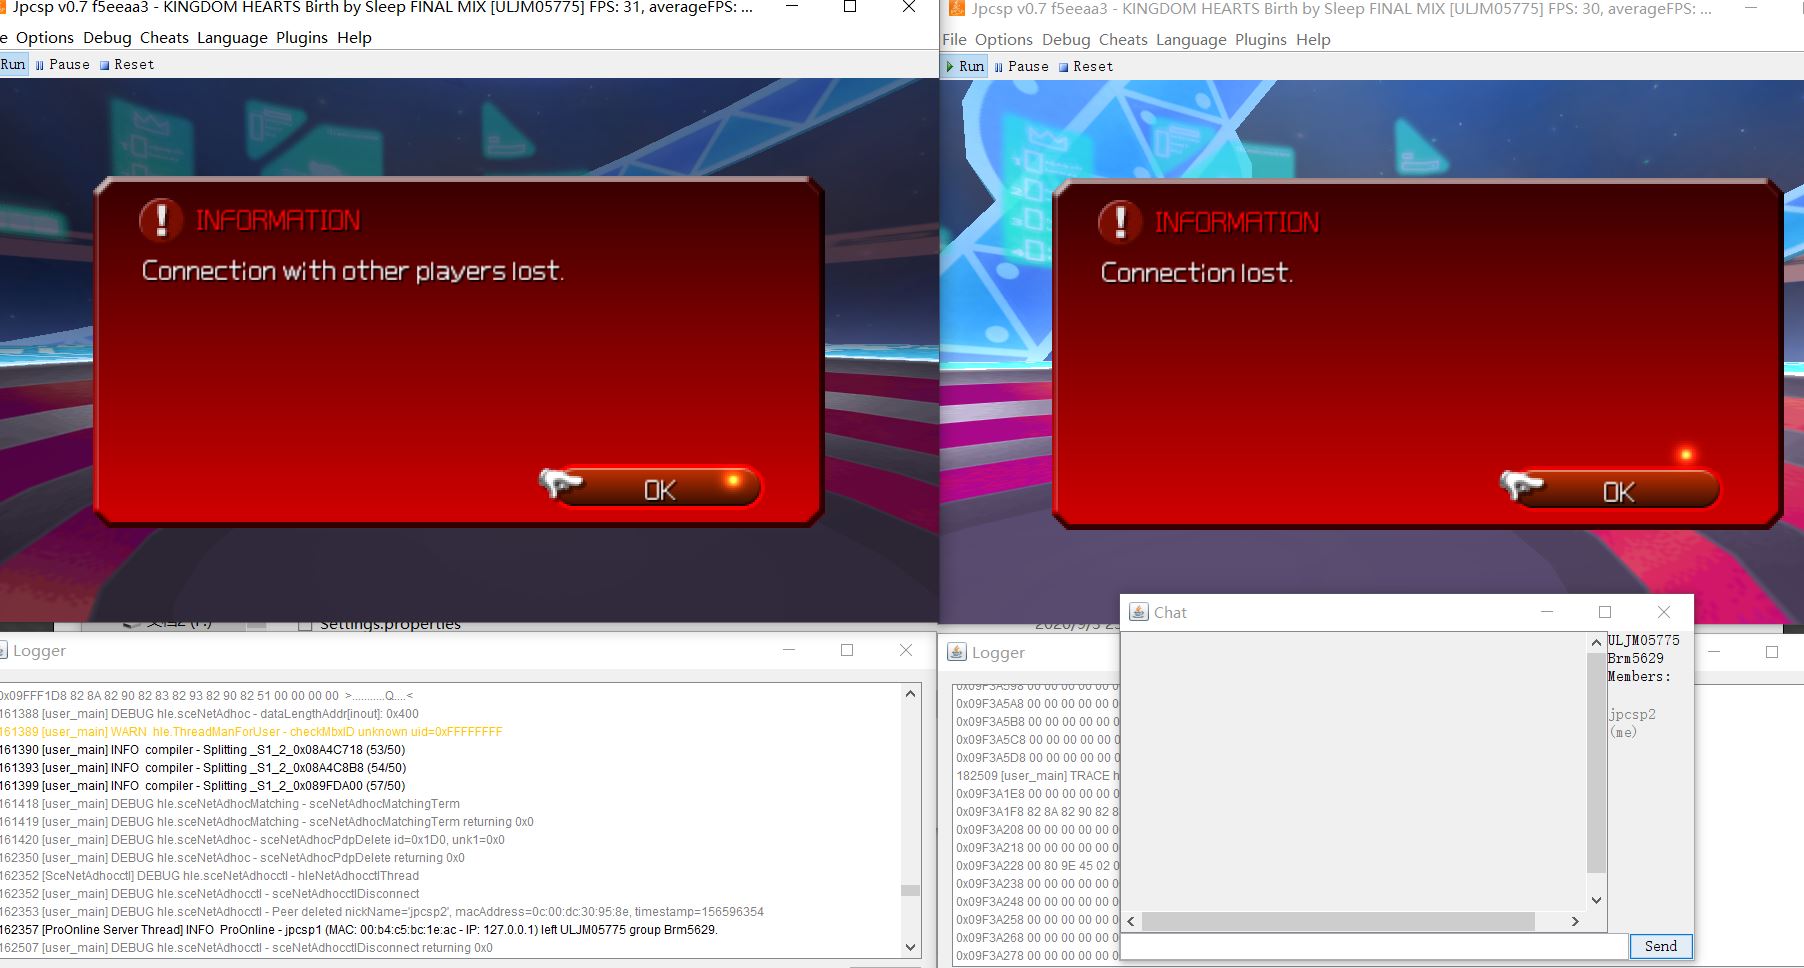Open the Plugins menu in the left Jpcsp window
This screenshot has width=1804, height=968.
(x=301, y=37)
